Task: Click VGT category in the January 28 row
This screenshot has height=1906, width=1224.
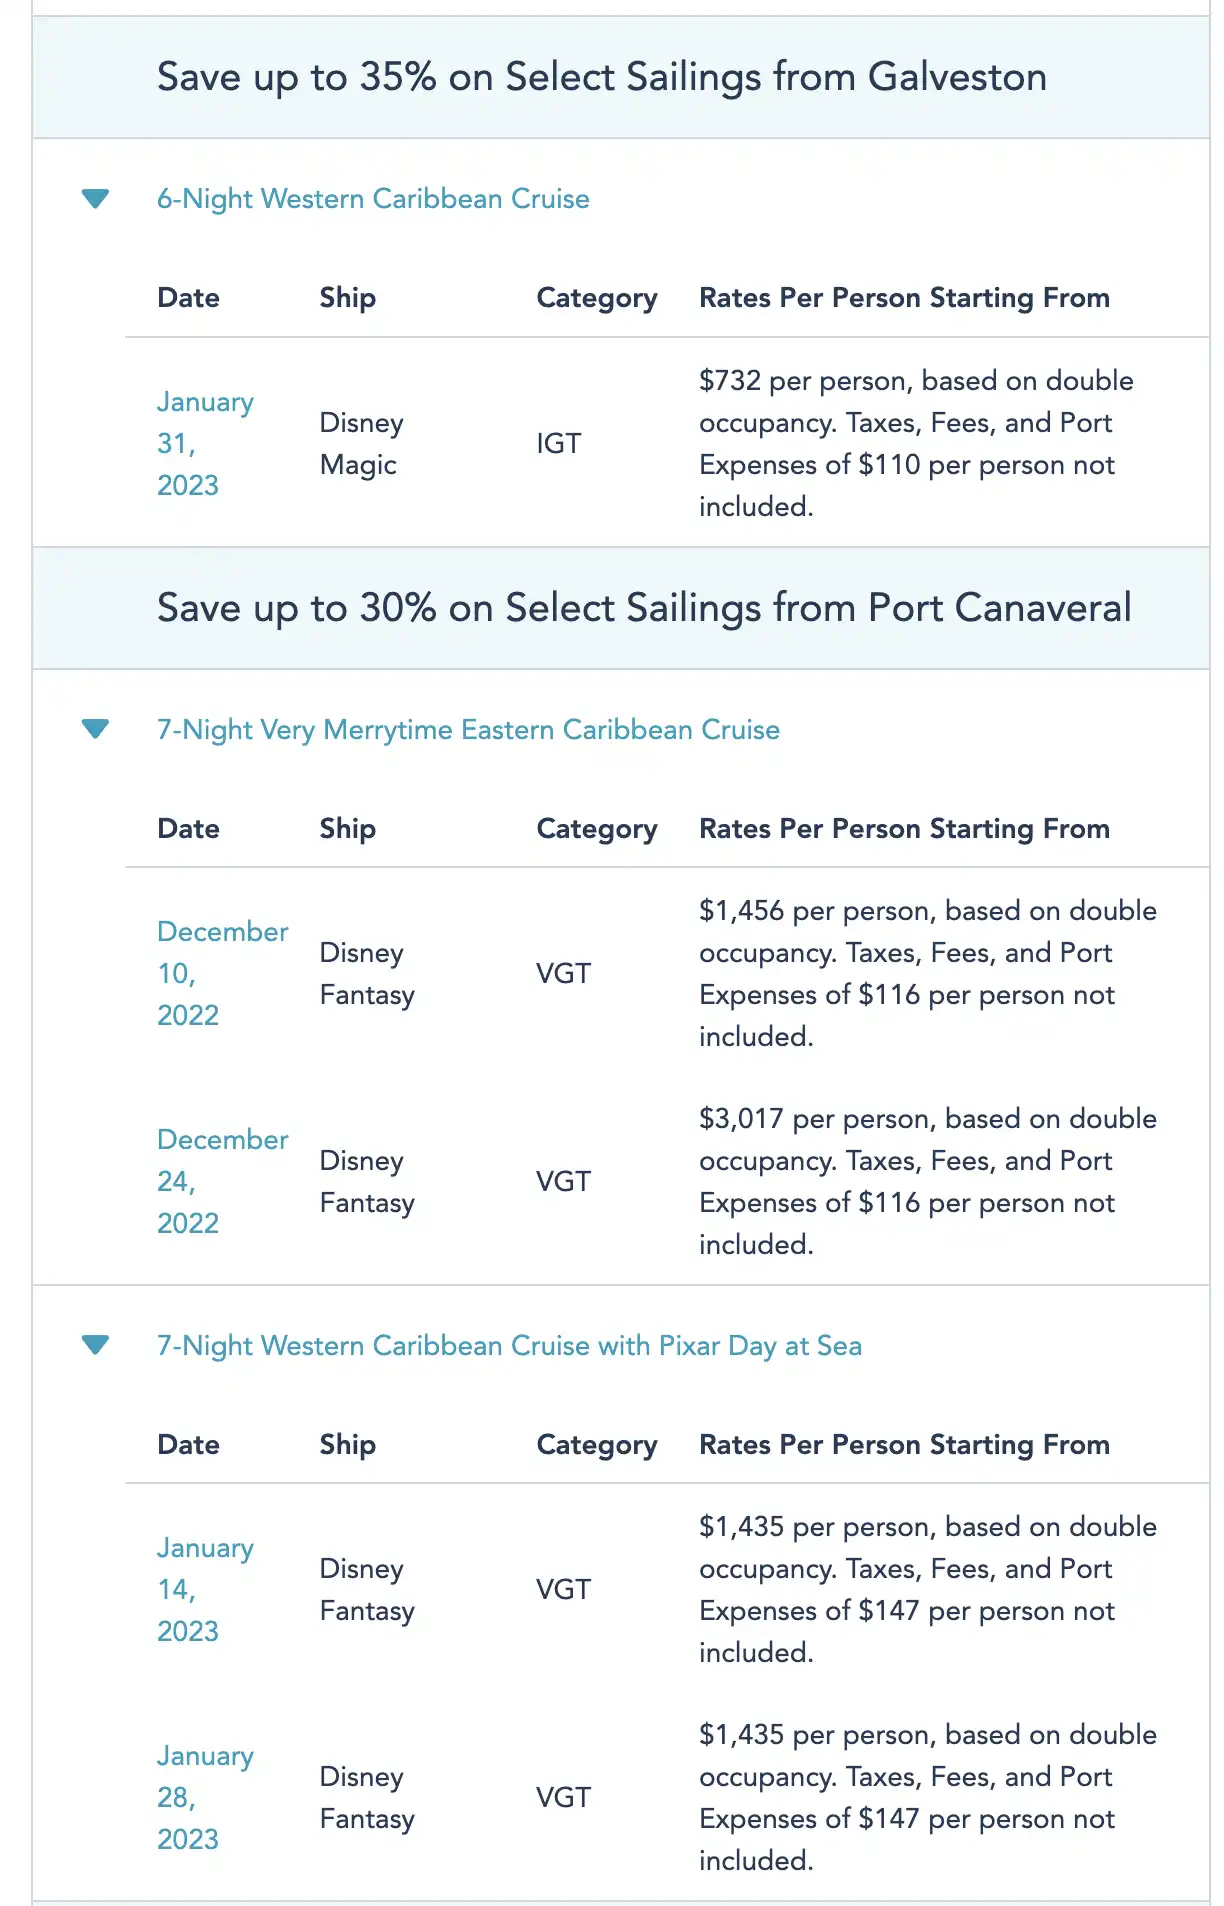Action: pyautogui.click(x=563, y=1797)
